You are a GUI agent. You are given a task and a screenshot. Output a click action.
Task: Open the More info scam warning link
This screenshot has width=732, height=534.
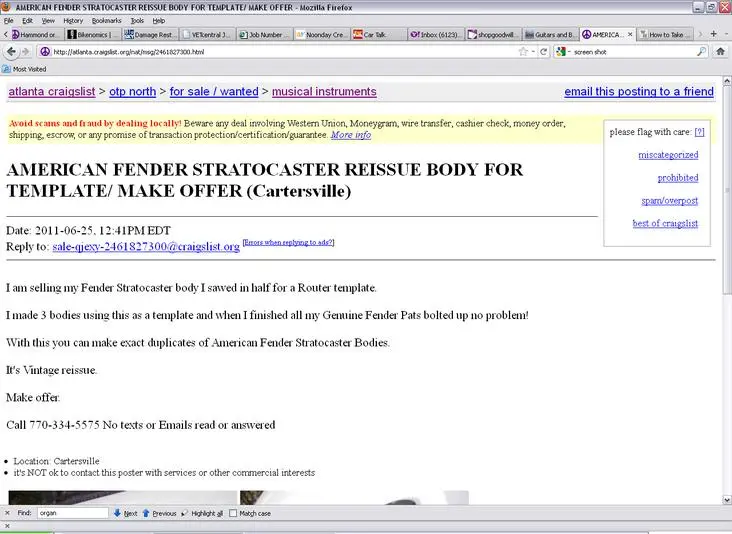click(x=351, y=135)
